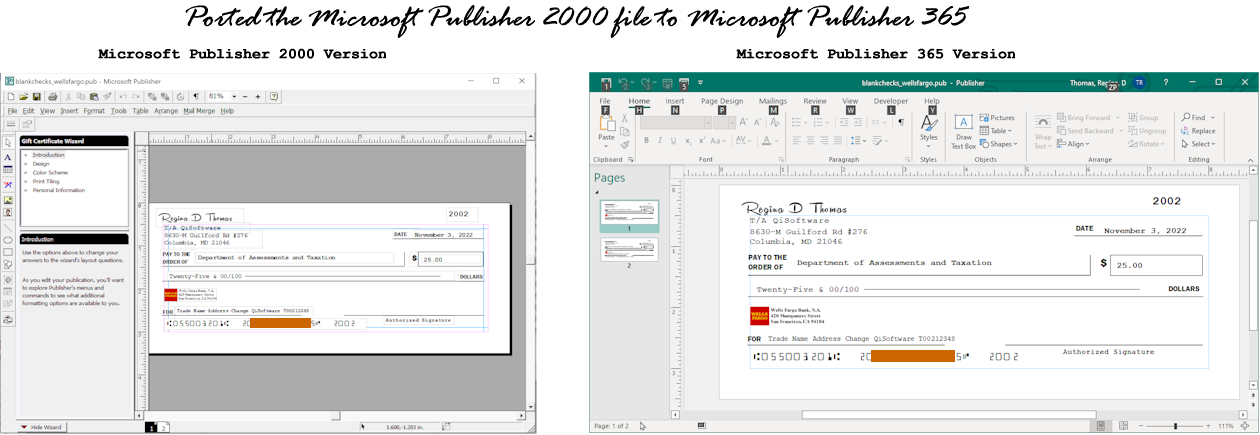The height and width of the screenshot is (435, 1260).
Task: Select Design in Gift Certificate Wizard
Action: pyautogui.click(x=41, y=163)
